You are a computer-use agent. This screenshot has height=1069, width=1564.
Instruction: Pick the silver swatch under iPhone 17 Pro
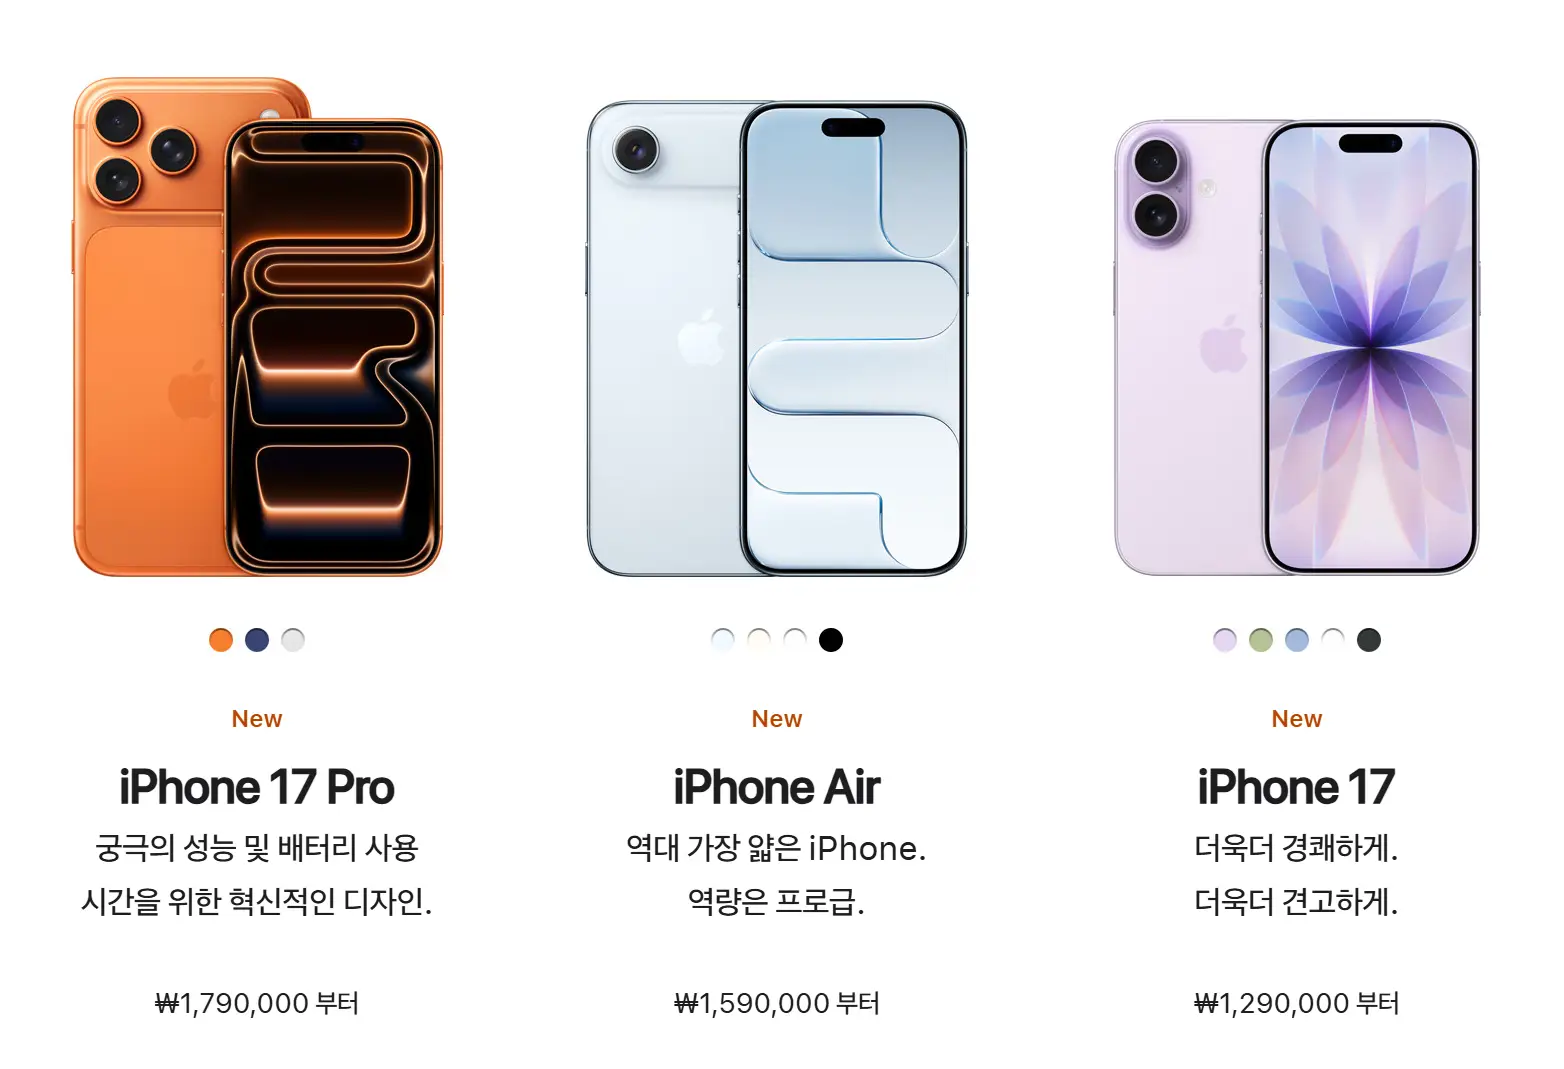coord(293,640)
